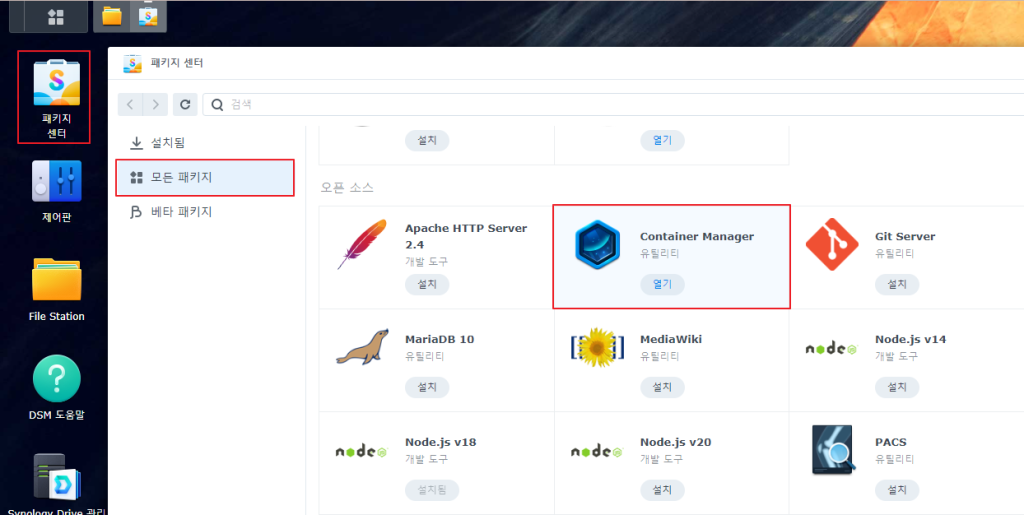
Task: Switch to File Station in the taskbar
Action: (x=112, y=16)
